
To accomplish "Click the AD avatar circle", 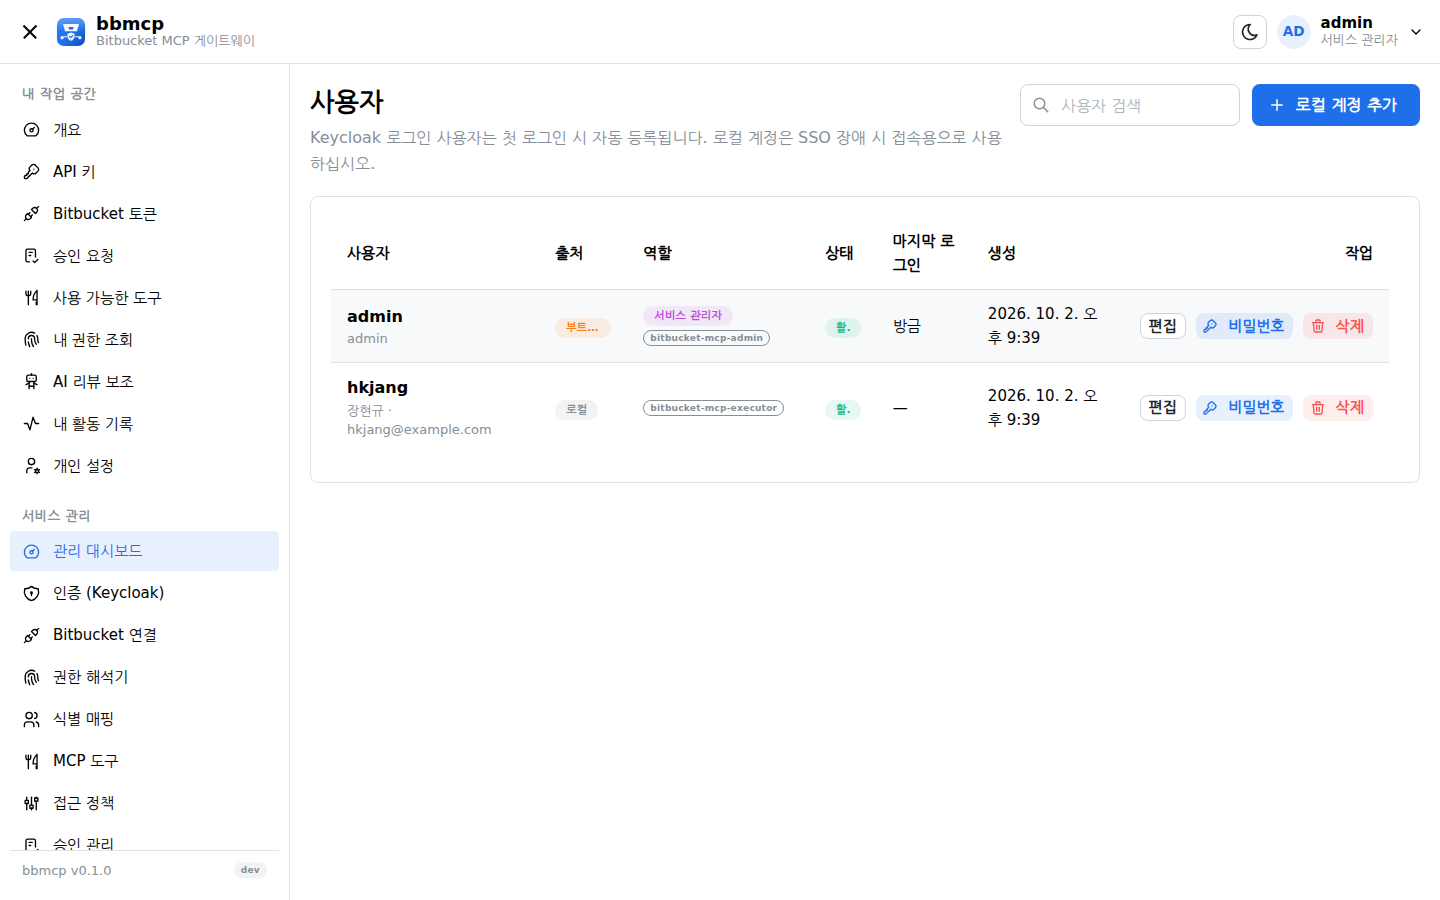I will coord(1294,32).
